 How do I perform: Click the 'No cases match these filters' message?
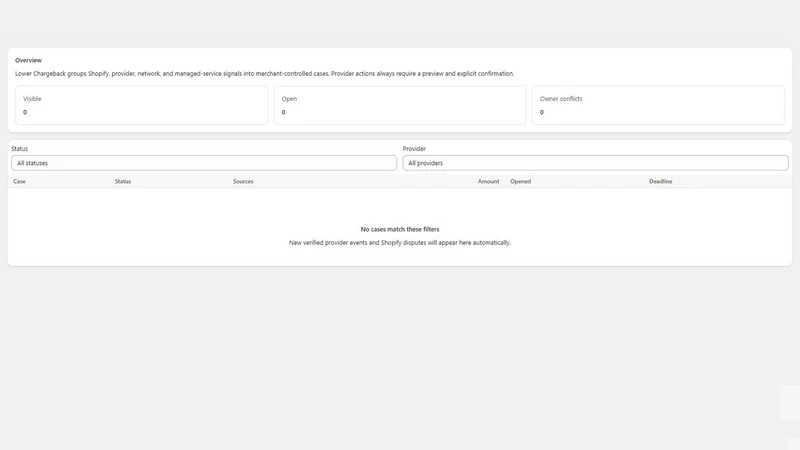point(400,229)
